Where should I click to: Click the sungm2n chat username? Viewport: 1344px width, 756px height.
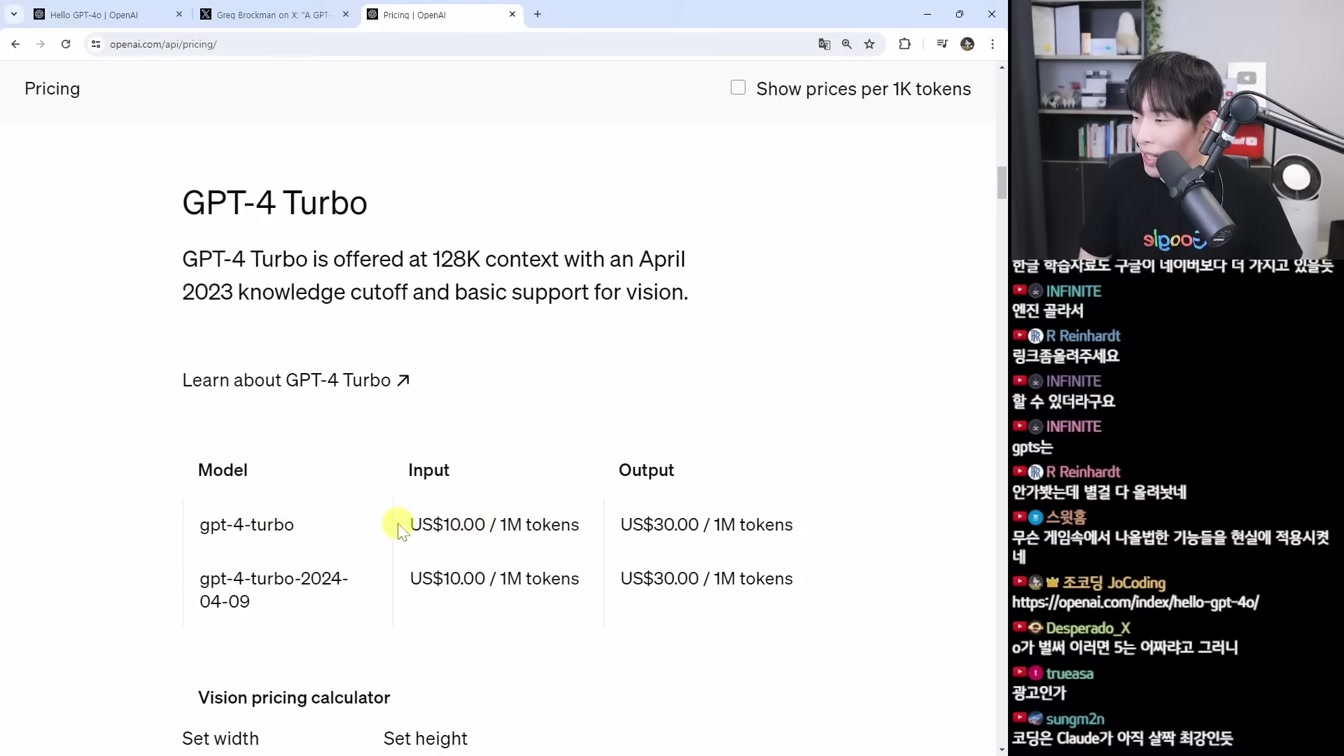[1075, 719]
